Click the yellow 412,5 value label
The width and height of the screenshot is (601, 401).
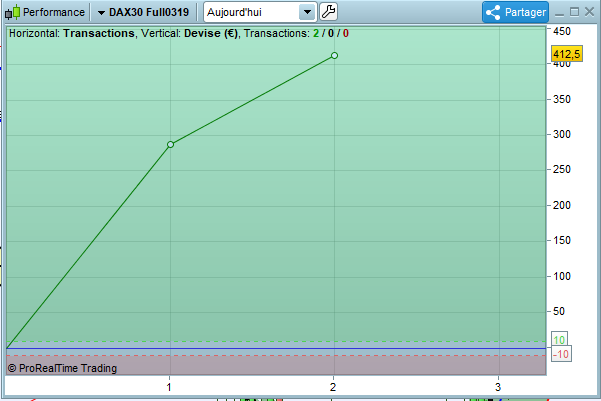567,54
